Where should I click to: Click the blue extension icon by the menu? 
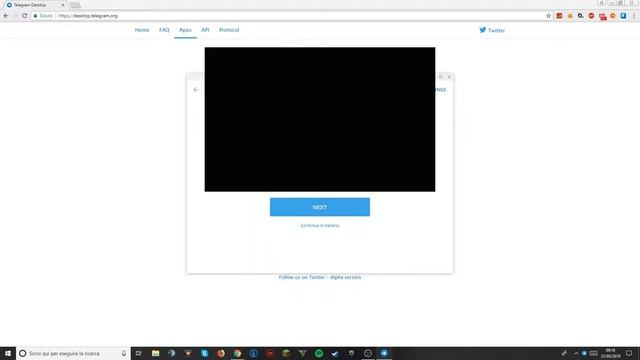623,16
